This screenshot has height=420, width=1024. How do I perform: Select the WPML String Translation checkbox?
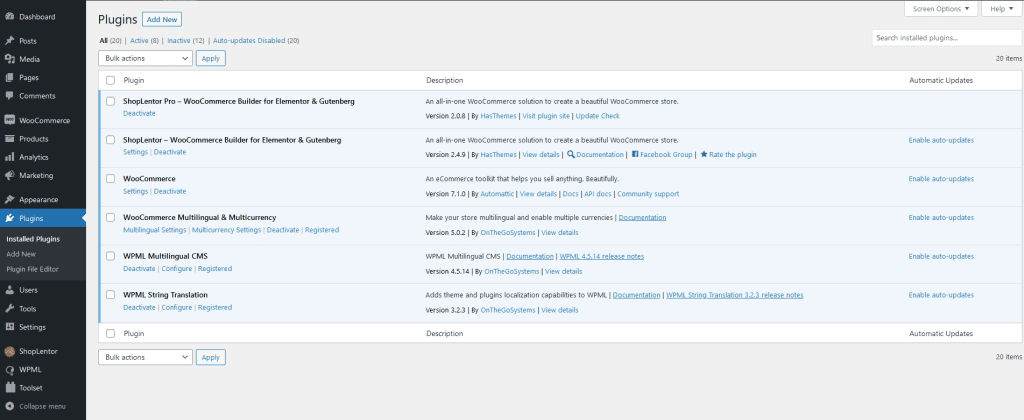click(x=110, y=295)
